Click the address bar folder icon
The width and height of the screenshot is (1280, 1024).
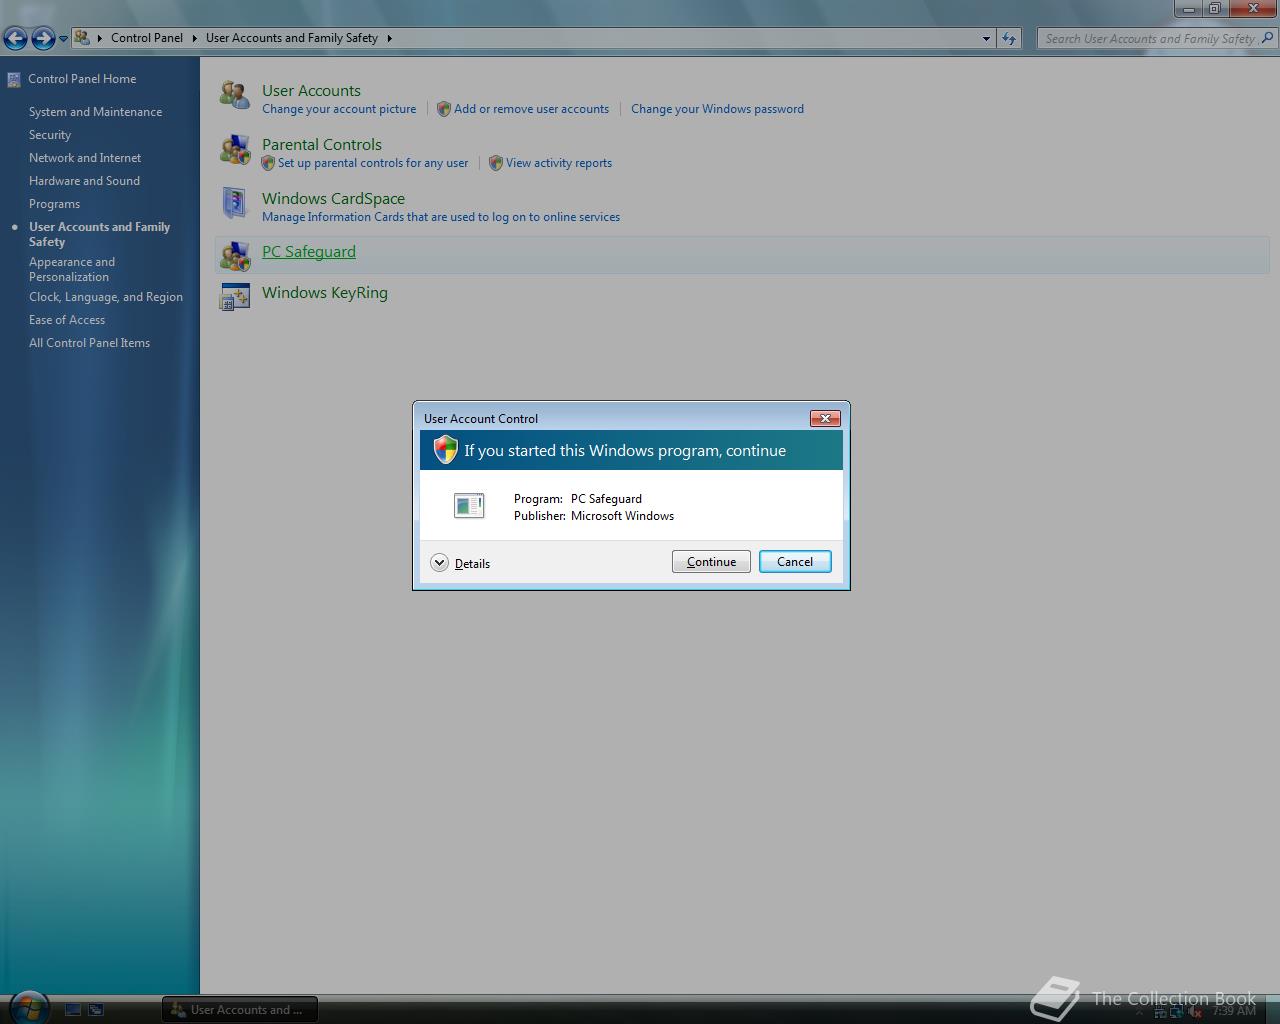click(83, 38)
